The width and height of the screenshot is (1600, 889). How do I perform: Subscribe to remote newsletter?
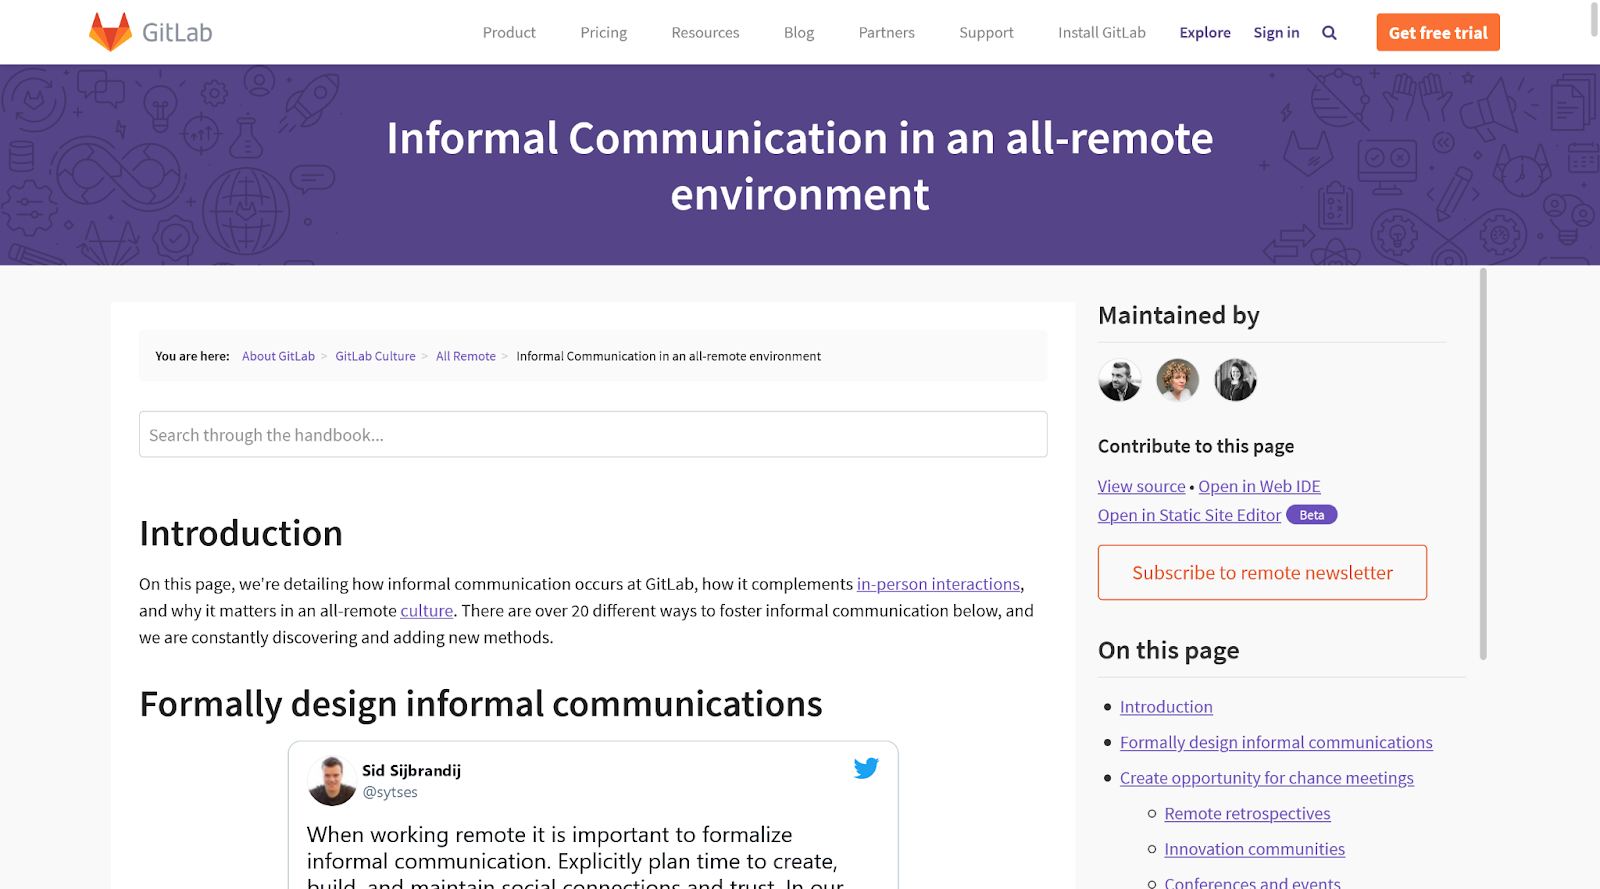click(1262, 572)
